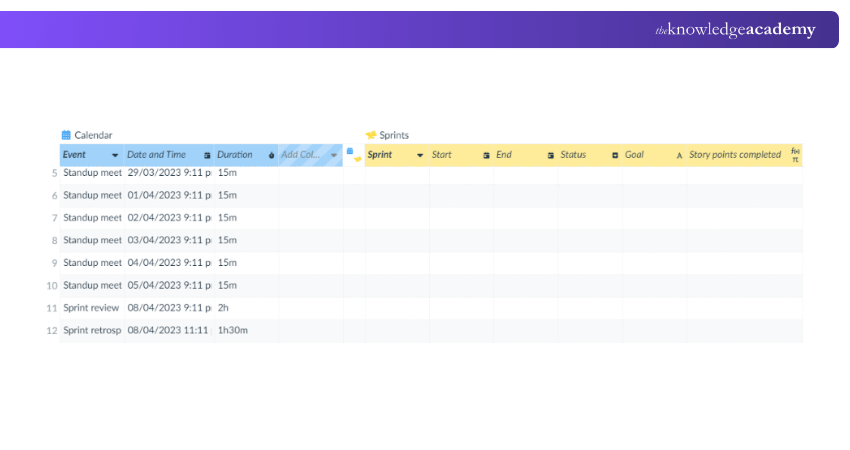This screenshot has width=850, height=450.
Task: Click the Sprint review event cell
Action: click(92, 308)
